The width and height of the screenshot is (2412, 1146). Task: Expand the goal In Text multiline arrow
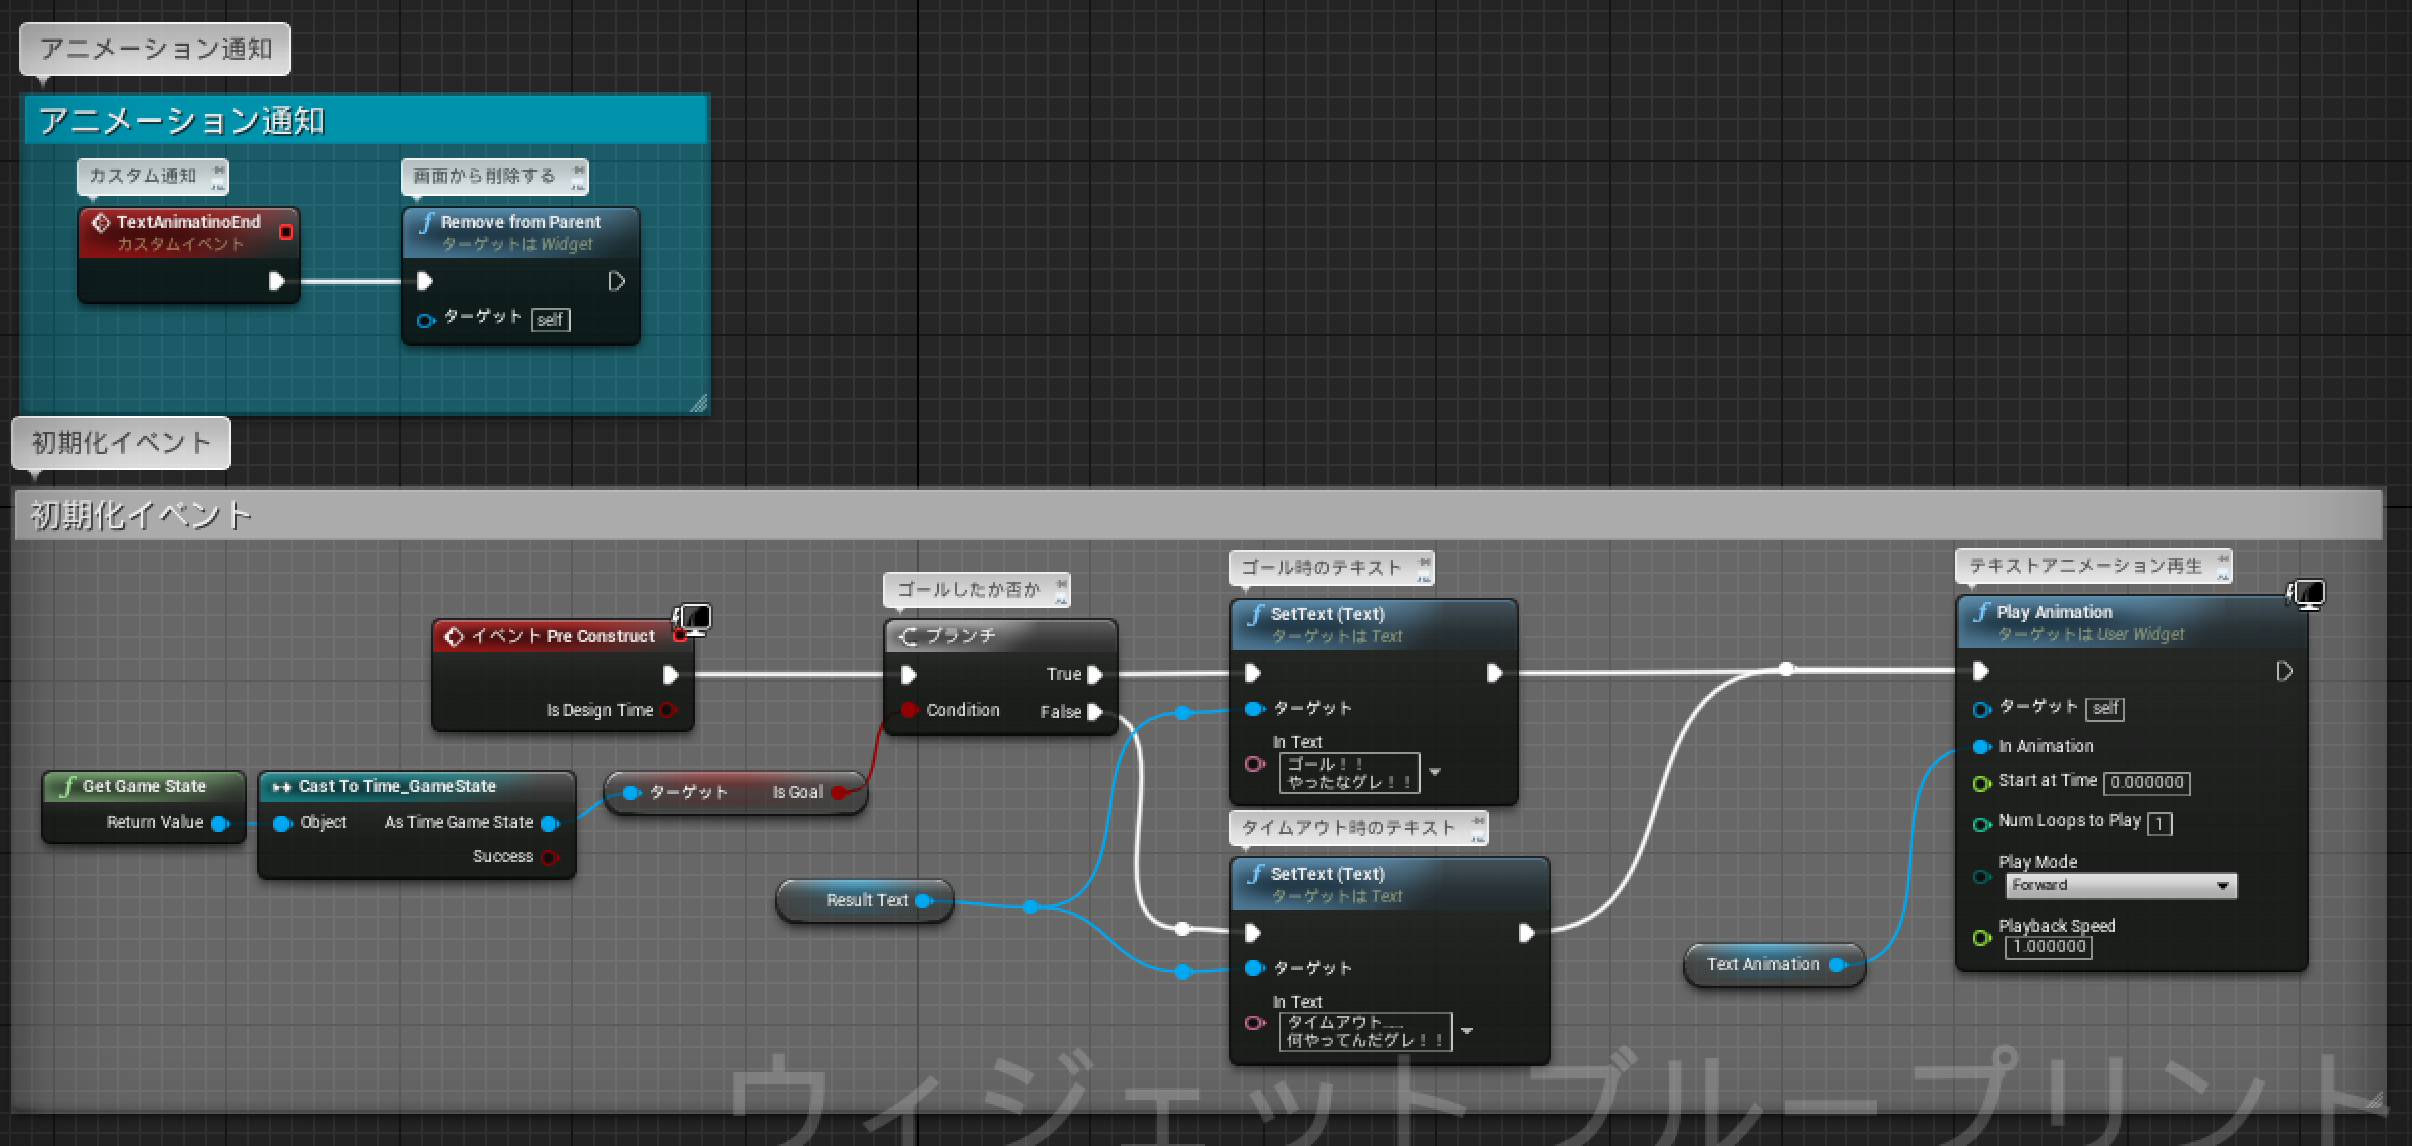(1435, 772)
